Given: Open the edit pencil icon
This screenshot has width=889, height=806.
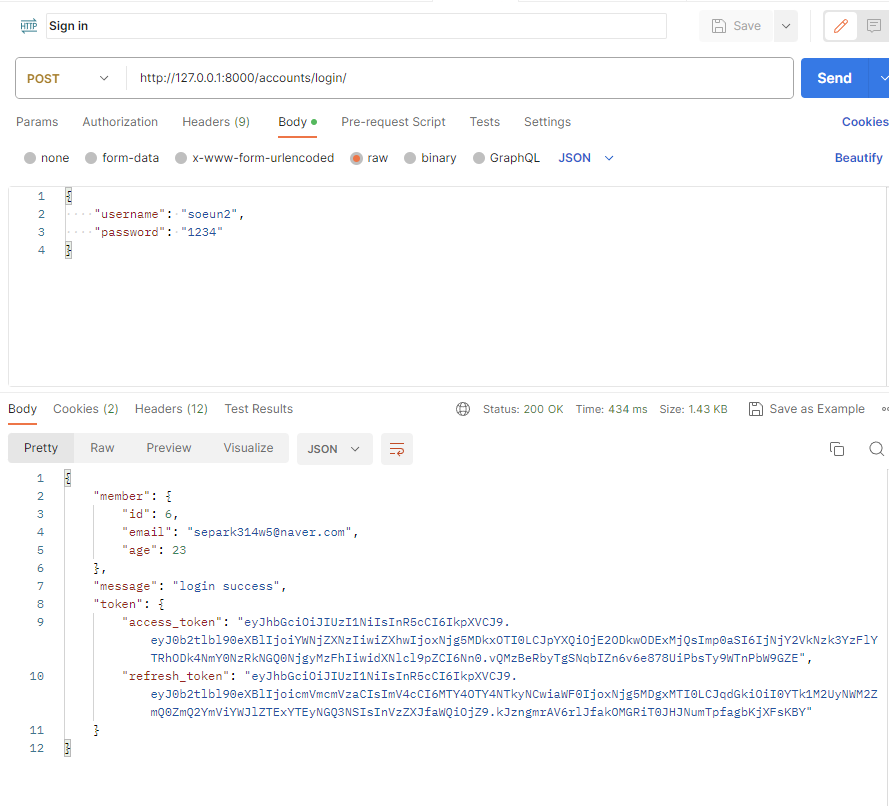Looking at the screenshot, I should 841,26.
